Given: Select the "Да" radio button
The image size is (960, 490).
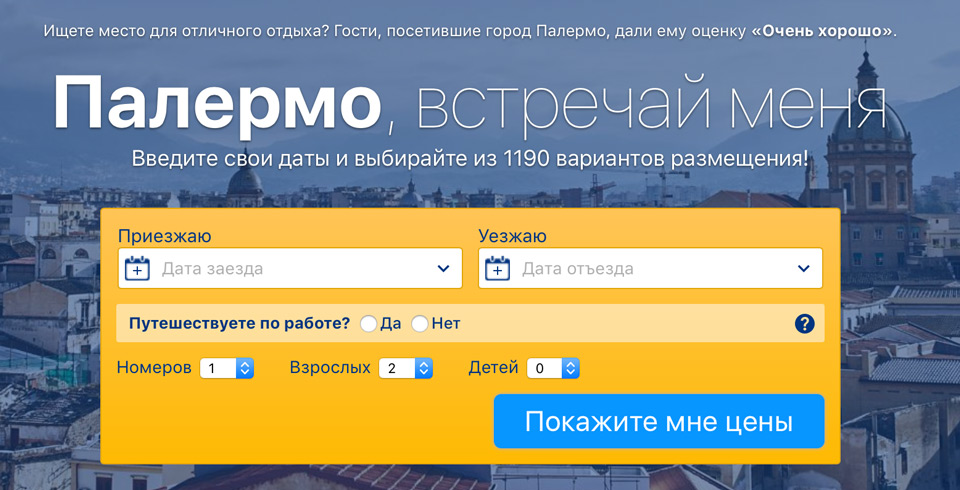Looking at the screenshot, I should tap(369, 324).
